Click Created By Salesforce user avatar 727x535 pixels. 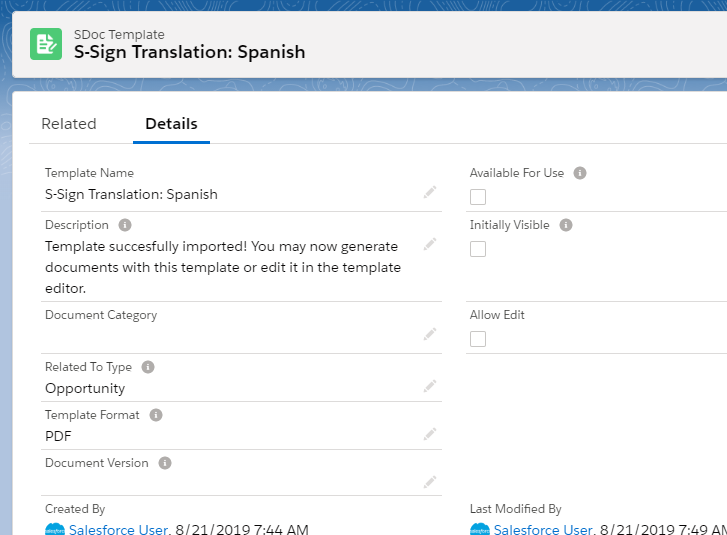click(55, 529)
